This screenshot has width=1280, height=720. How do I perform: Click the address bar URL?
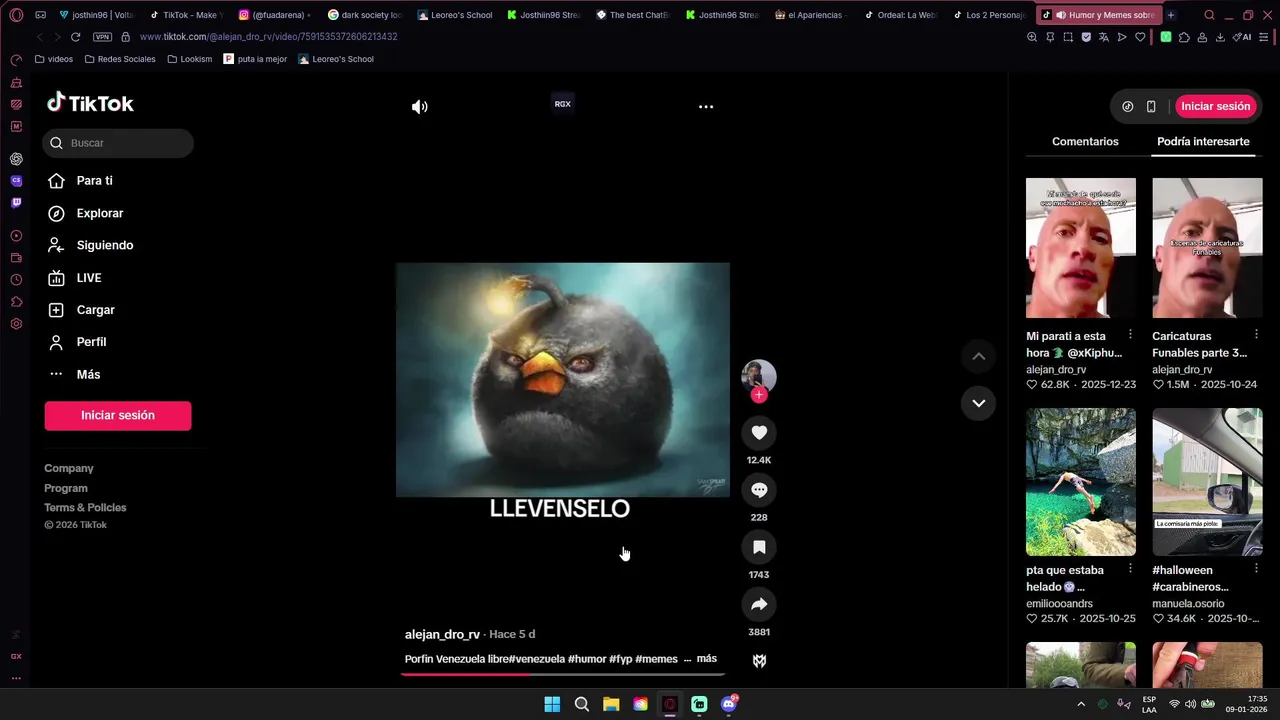click(x=268, y=37)
